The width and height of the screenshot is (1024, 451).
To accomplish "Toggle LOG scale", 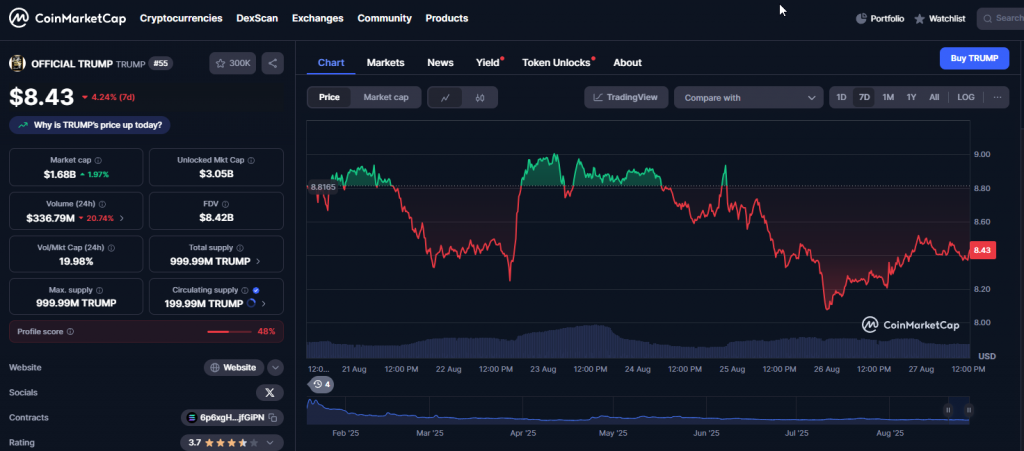I will [966, 97].
